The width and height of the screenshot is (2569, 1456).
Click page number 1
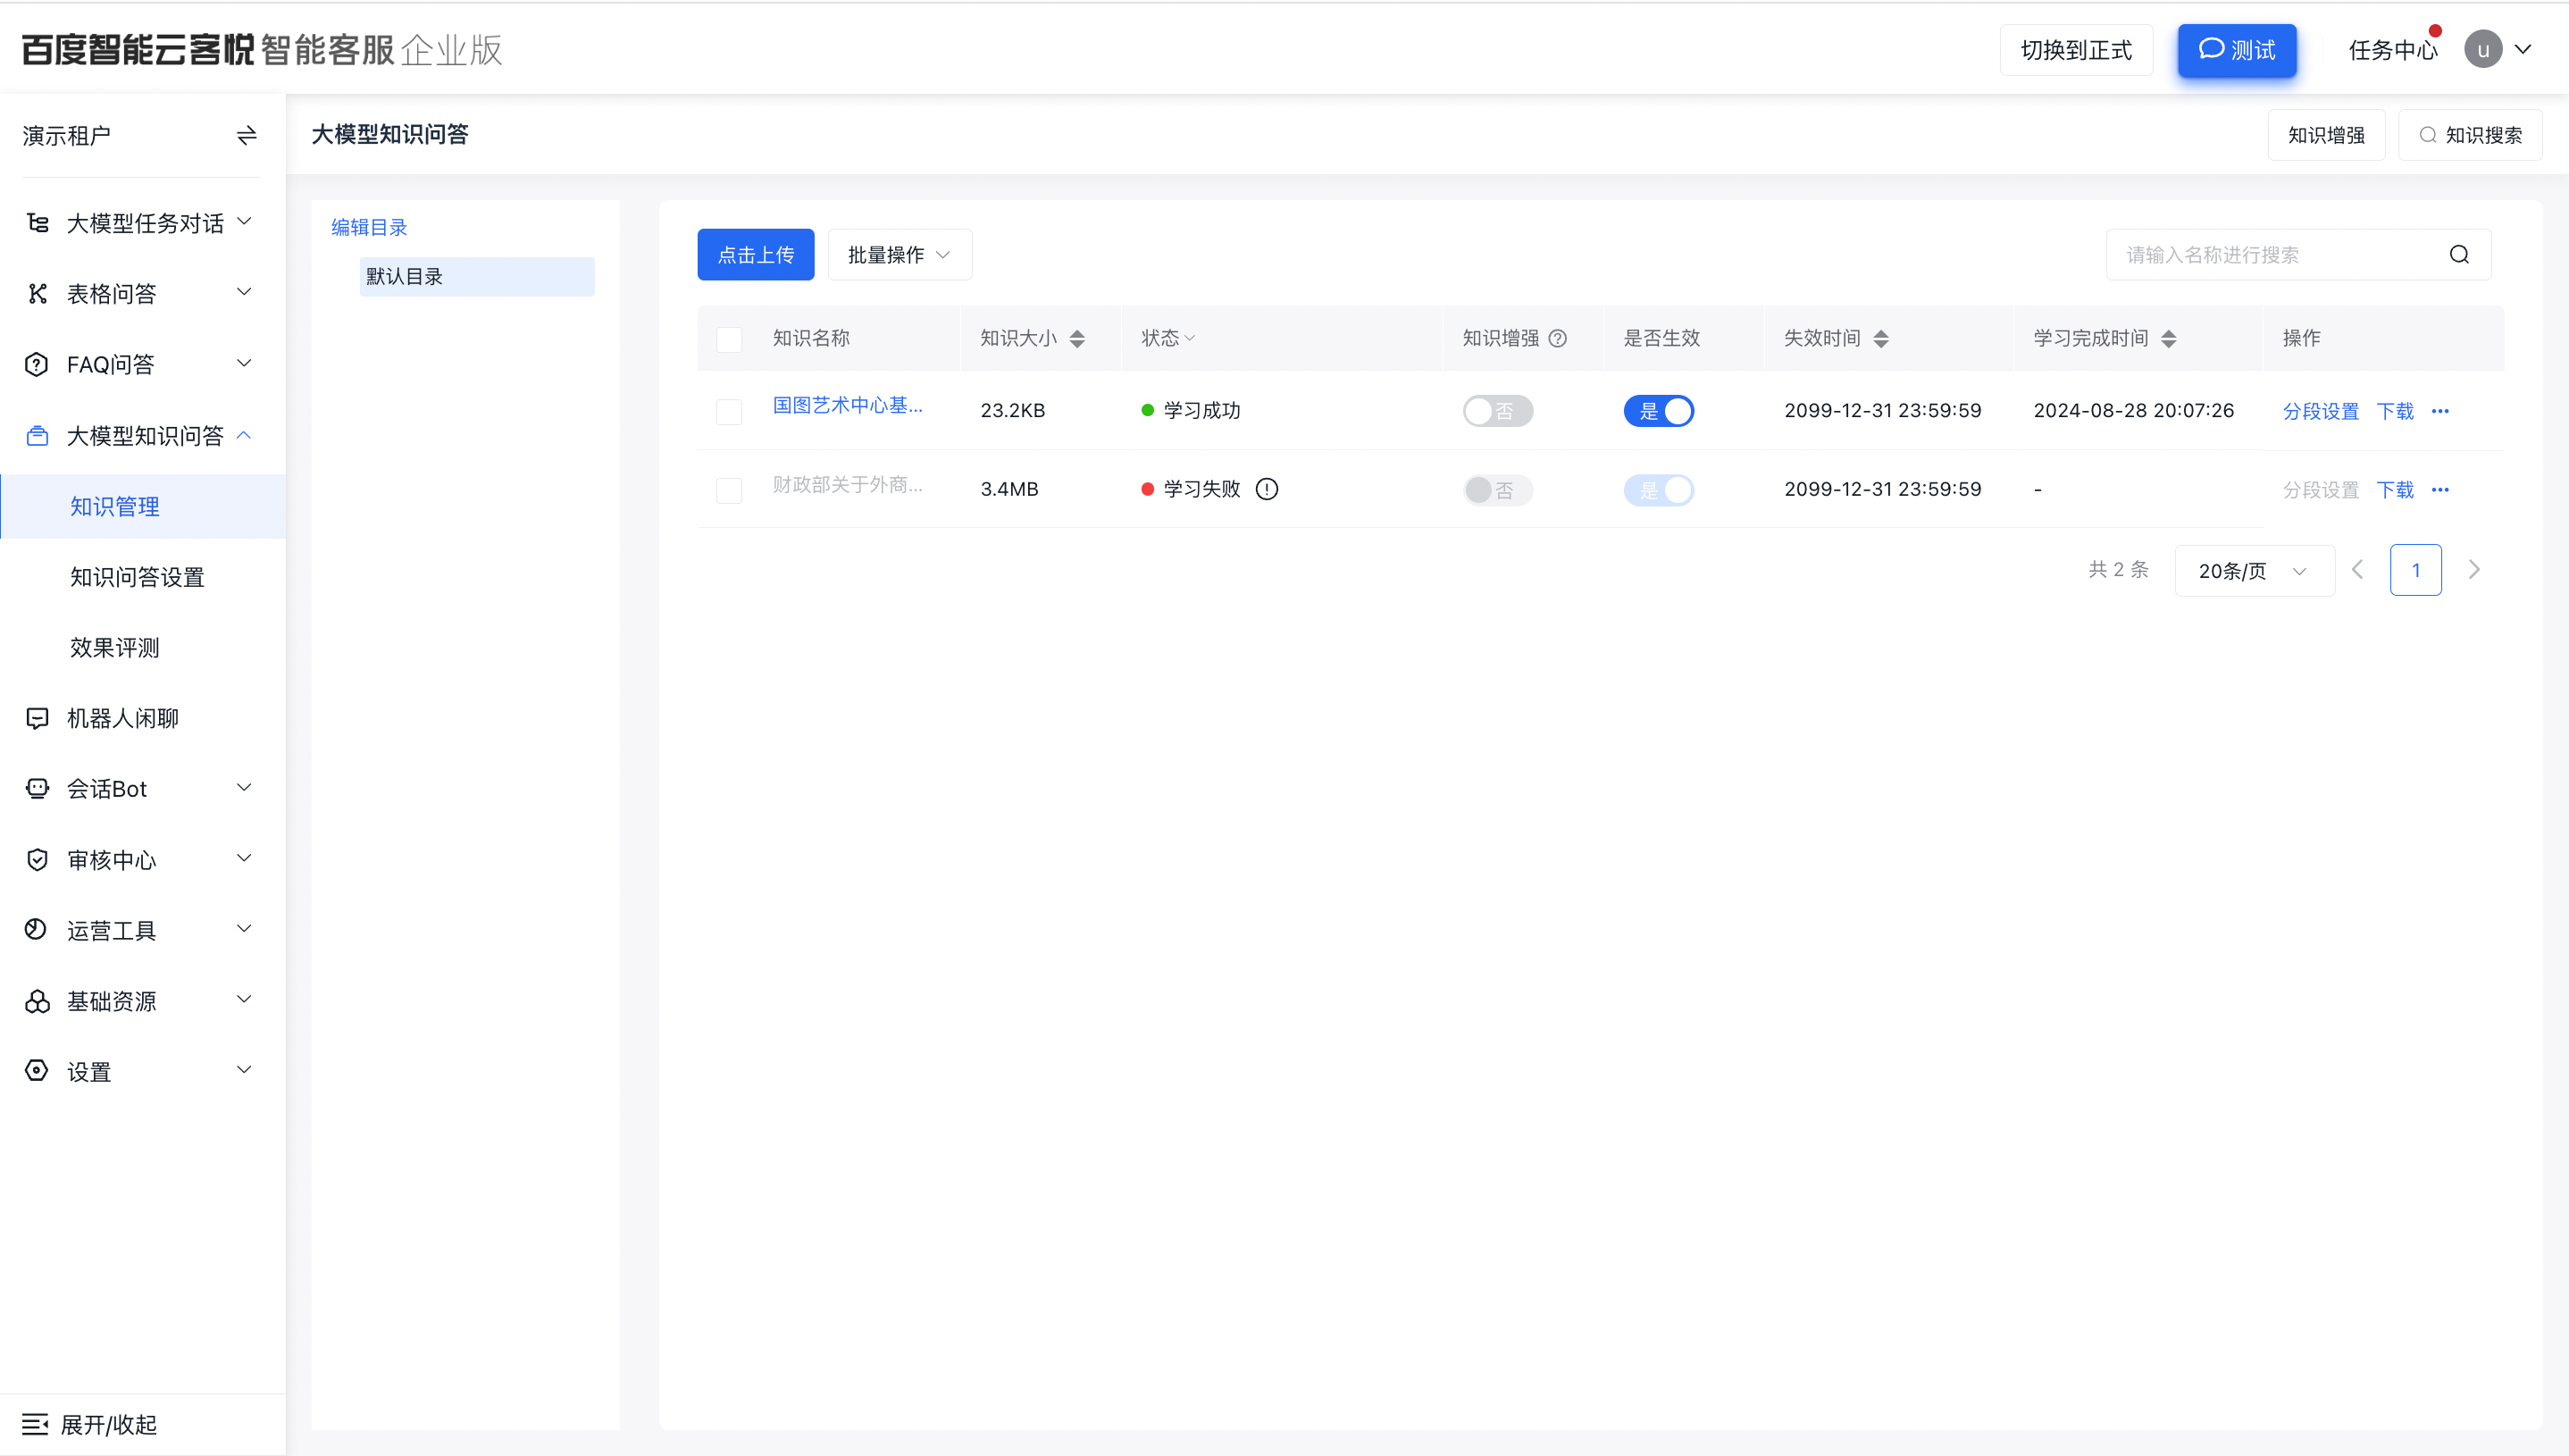2416,570
